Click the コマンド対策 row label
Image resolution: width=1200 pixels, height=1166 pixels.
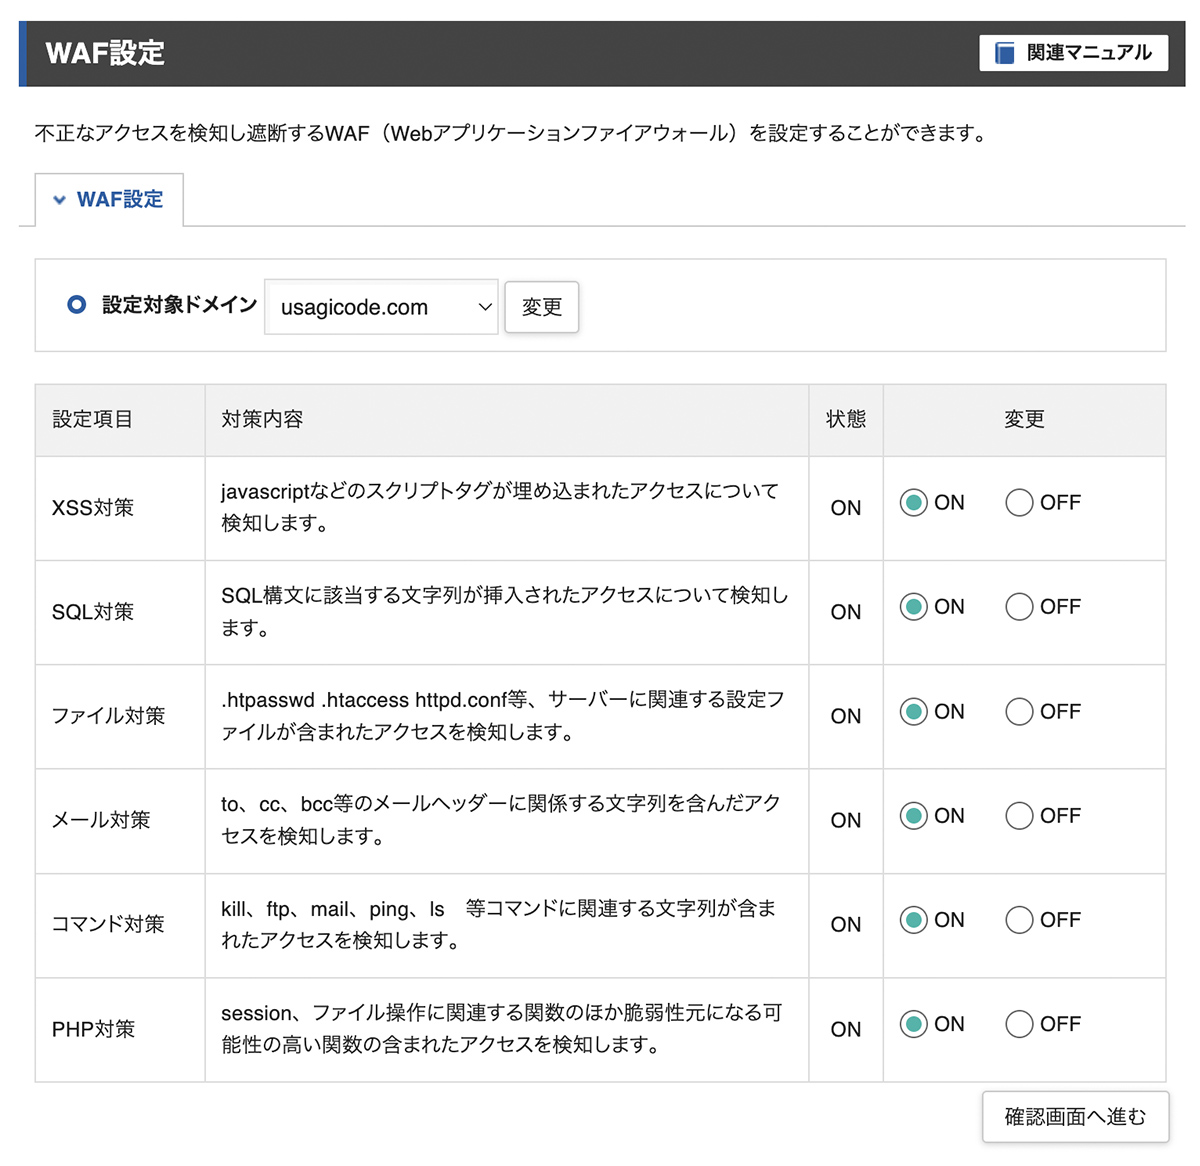coord(108,924)
